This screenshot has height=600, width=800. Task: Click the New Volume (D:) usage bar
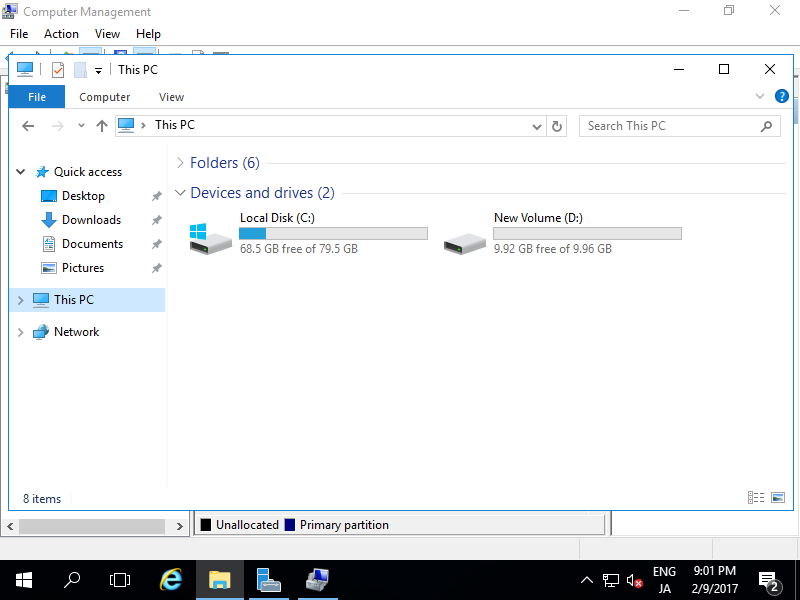click(587, 234)
